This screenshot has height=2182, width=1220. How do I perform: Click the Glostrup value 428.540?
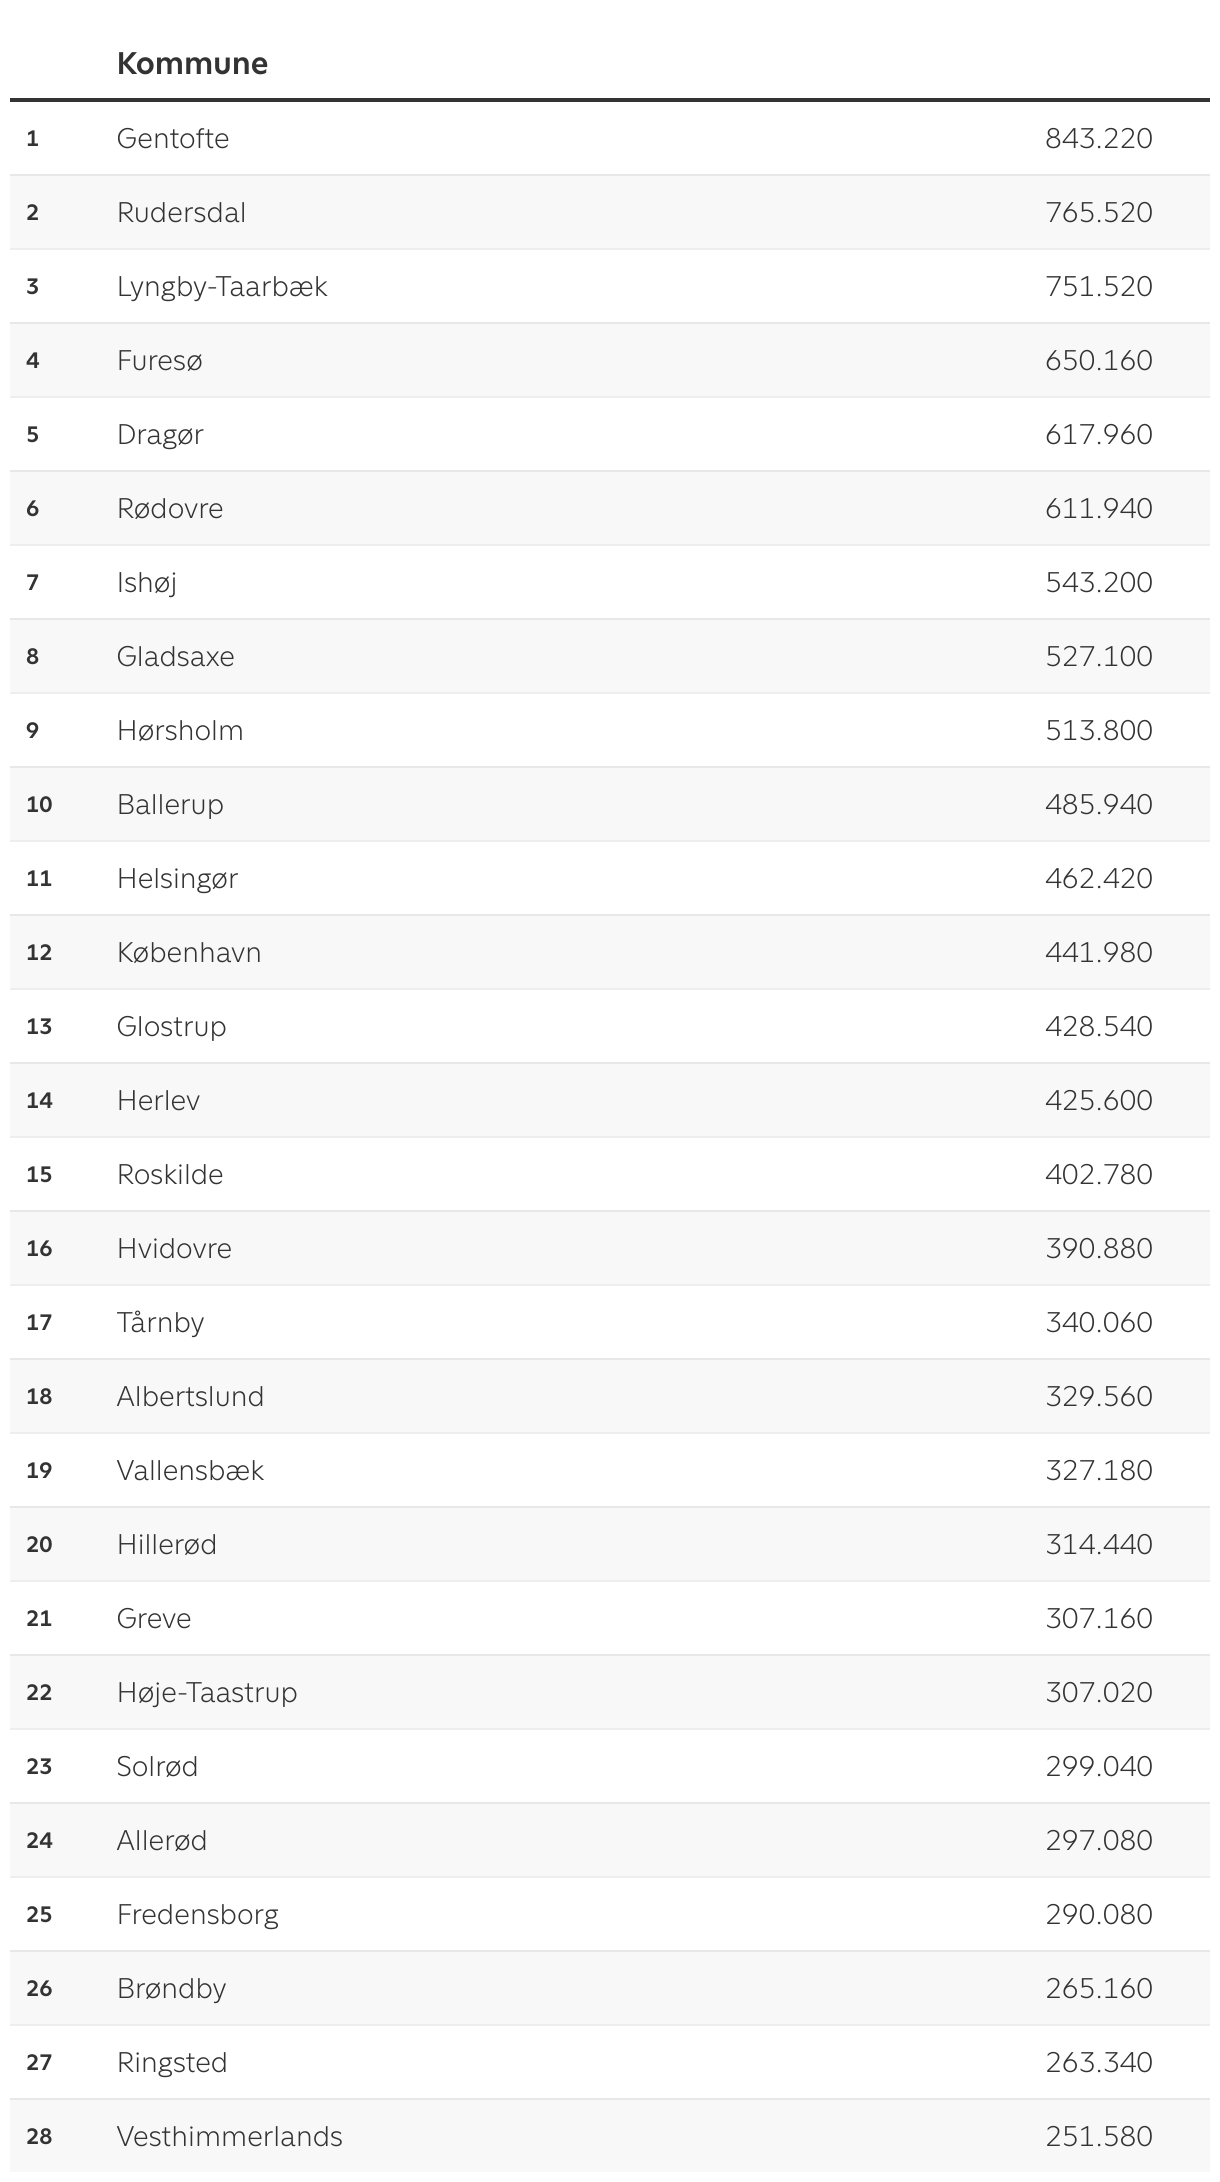pyautogui.click(x=1098, y=1026)
